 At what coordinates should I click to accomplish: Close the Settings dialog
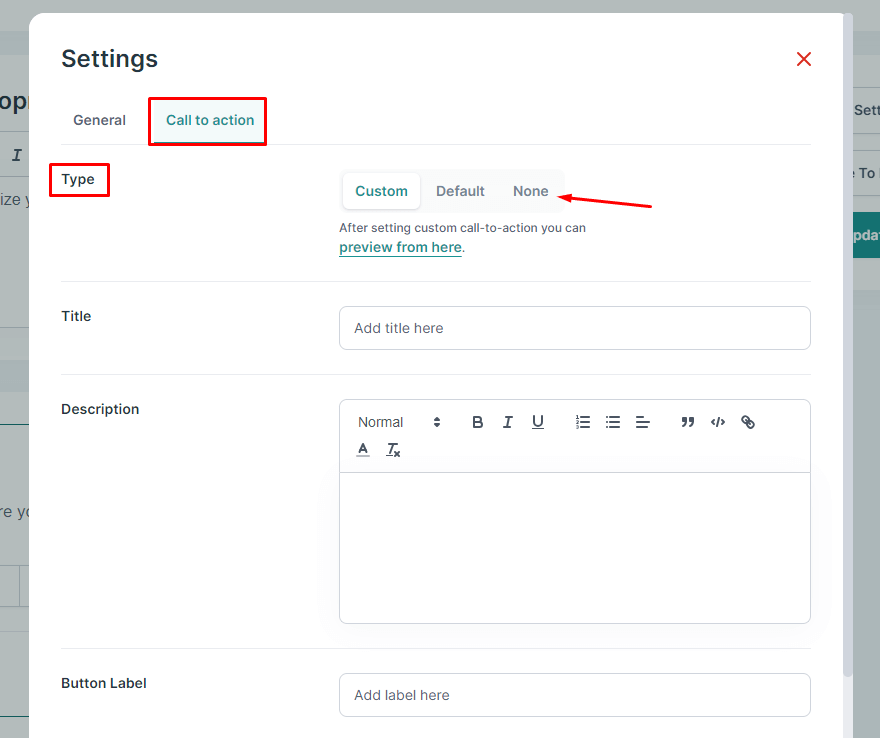[804, 59]
